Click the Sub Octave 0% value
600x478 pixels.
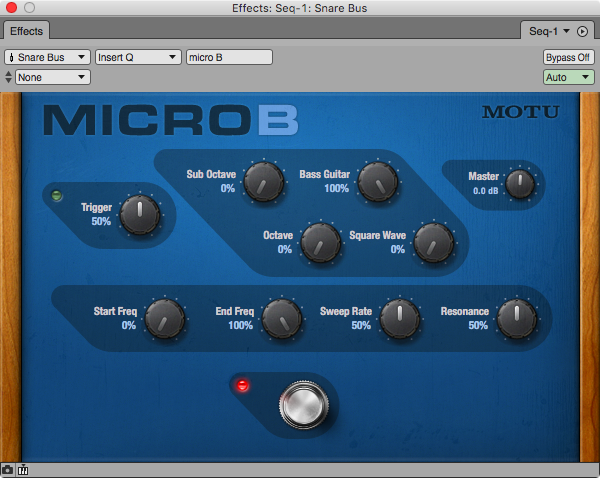pos(228,188)
